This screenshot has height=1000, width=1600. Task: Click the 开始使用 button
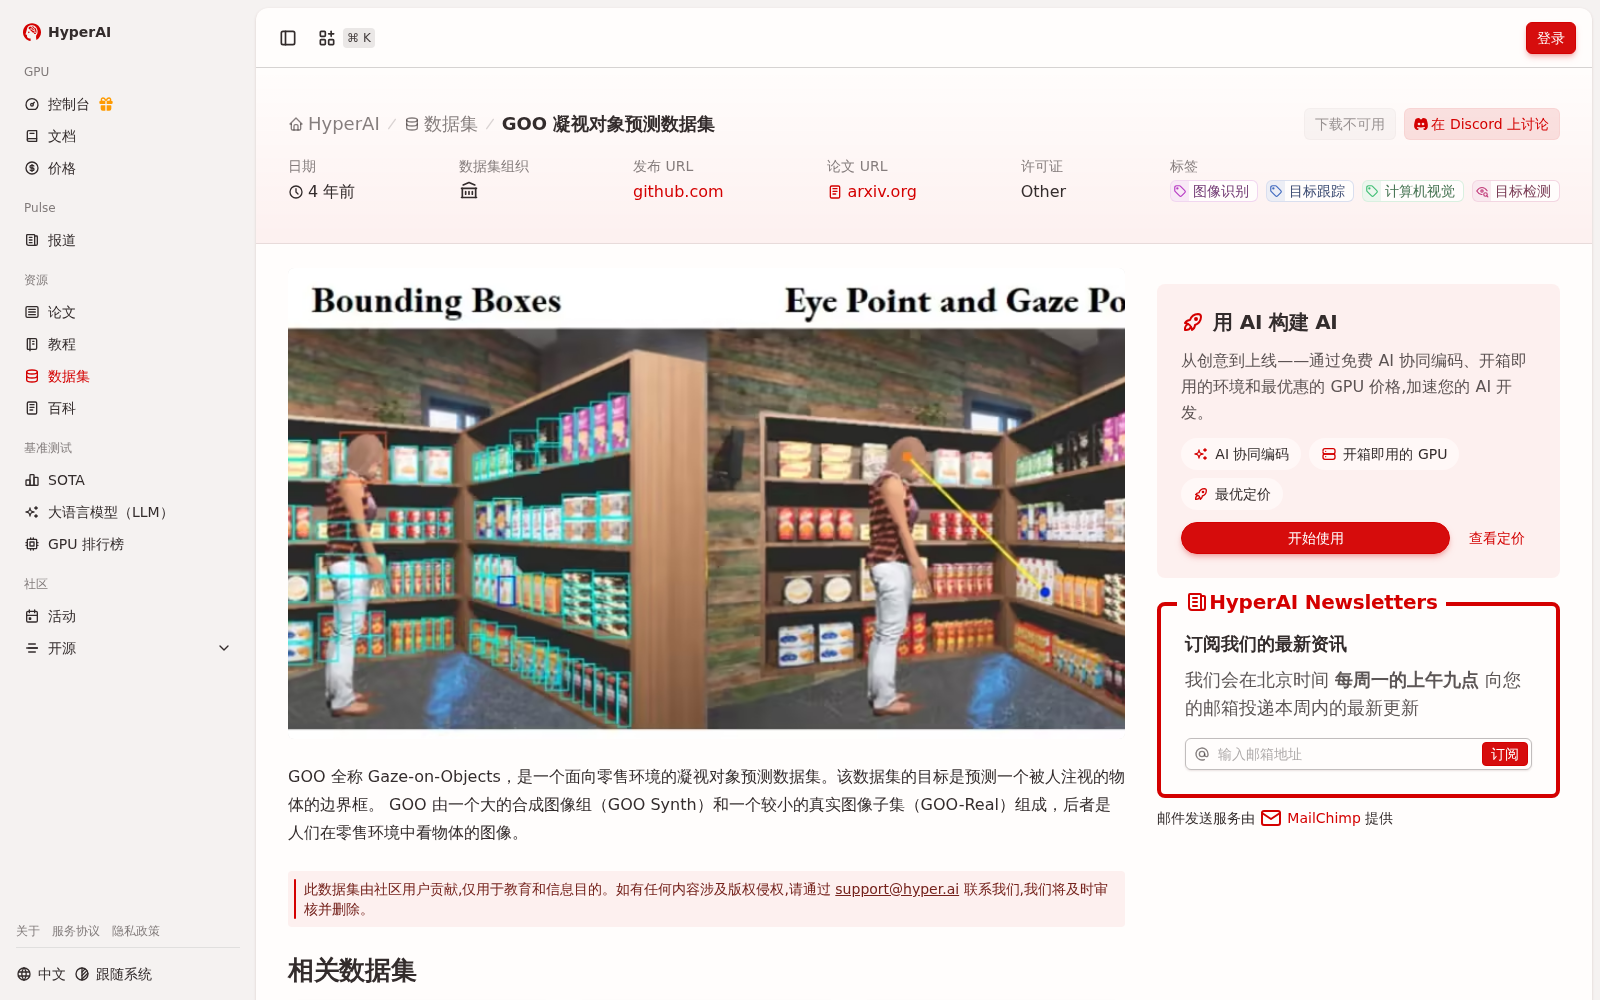point(1315,538)
